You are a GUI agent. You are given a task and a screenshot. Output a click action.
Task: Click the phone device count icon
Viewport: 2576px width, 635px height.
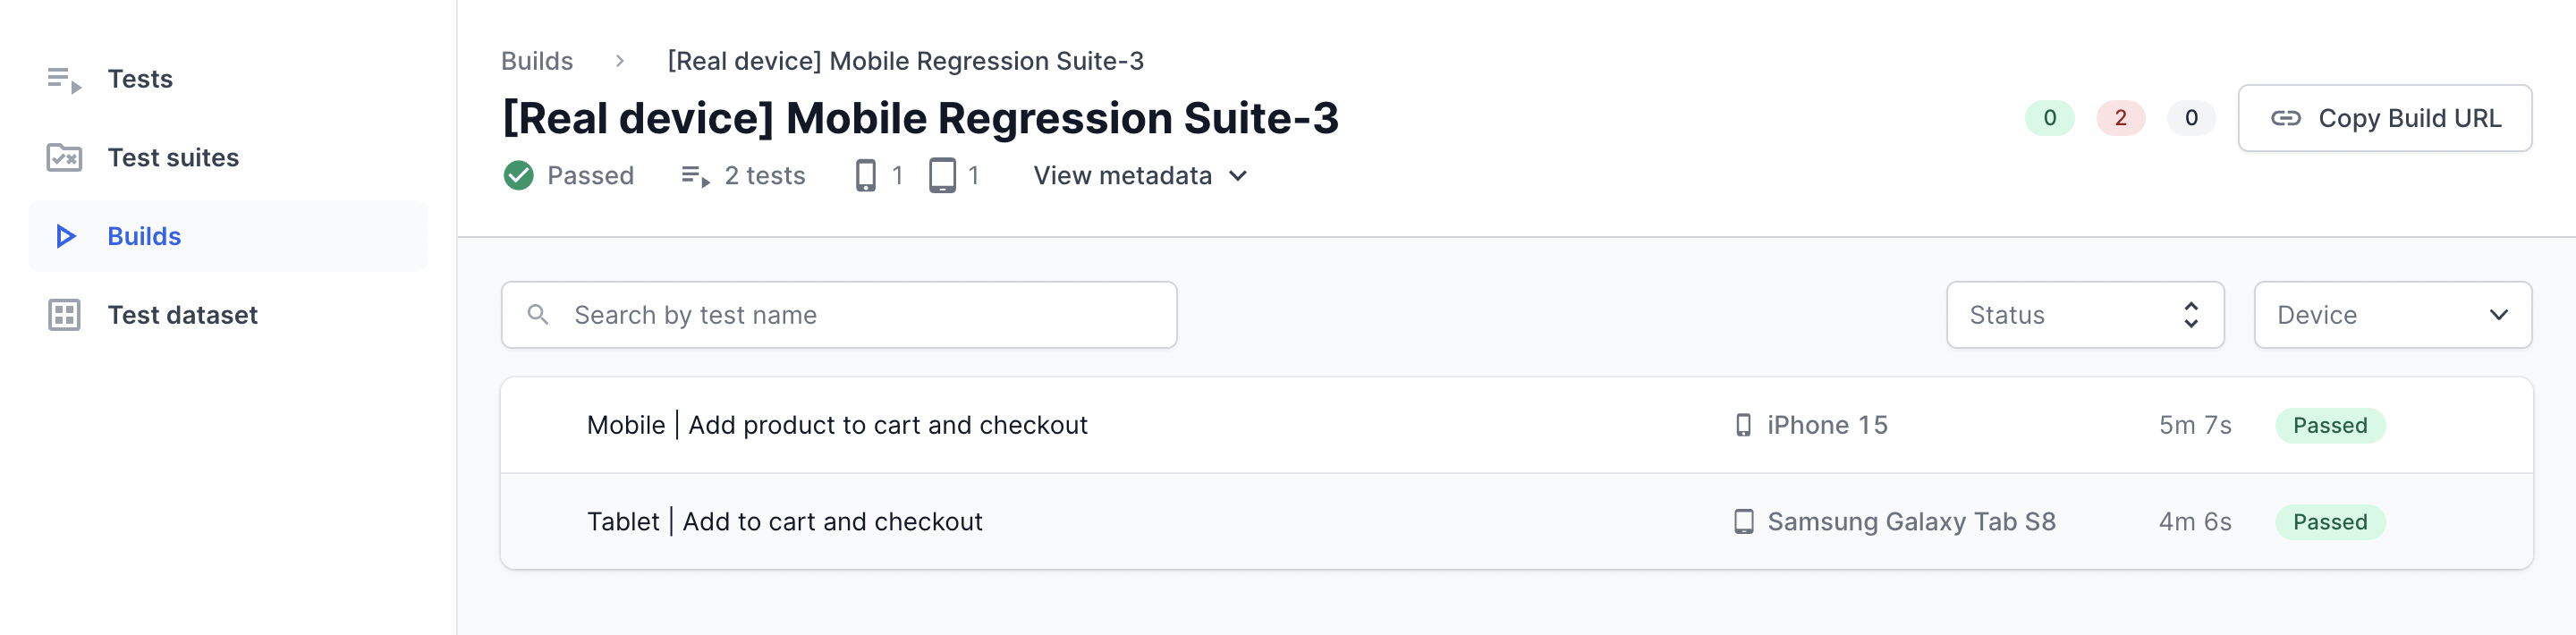tap(865, 176)
